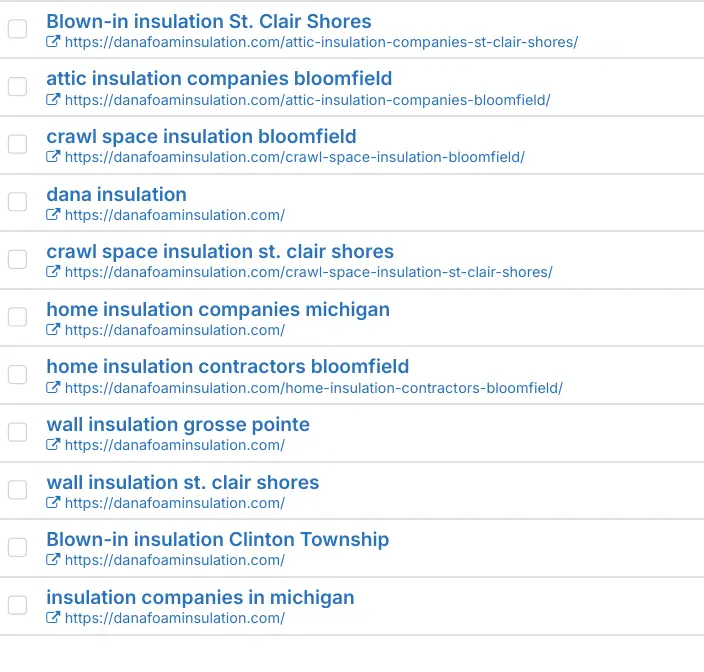Open the crawl-space-insulation-st-clair-shores URL
704x672 pixels.
coord(308,273)
